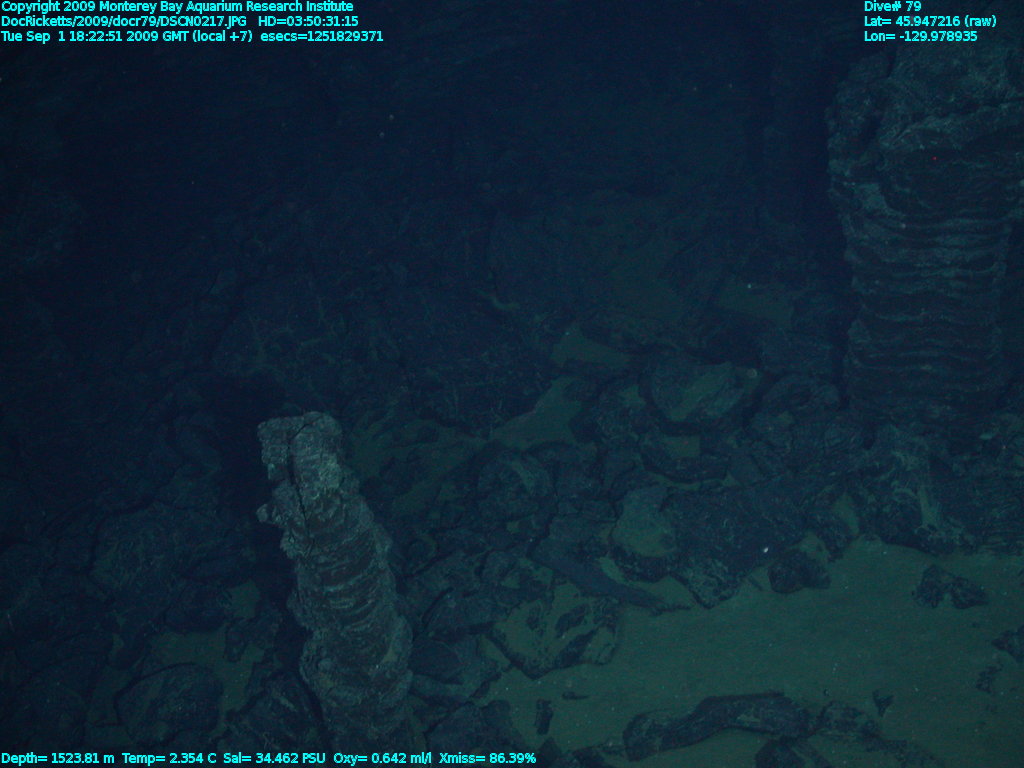Click the Dive# 79 label
The height and width of the screenshot is (768, 1024).
pos(892,7)
